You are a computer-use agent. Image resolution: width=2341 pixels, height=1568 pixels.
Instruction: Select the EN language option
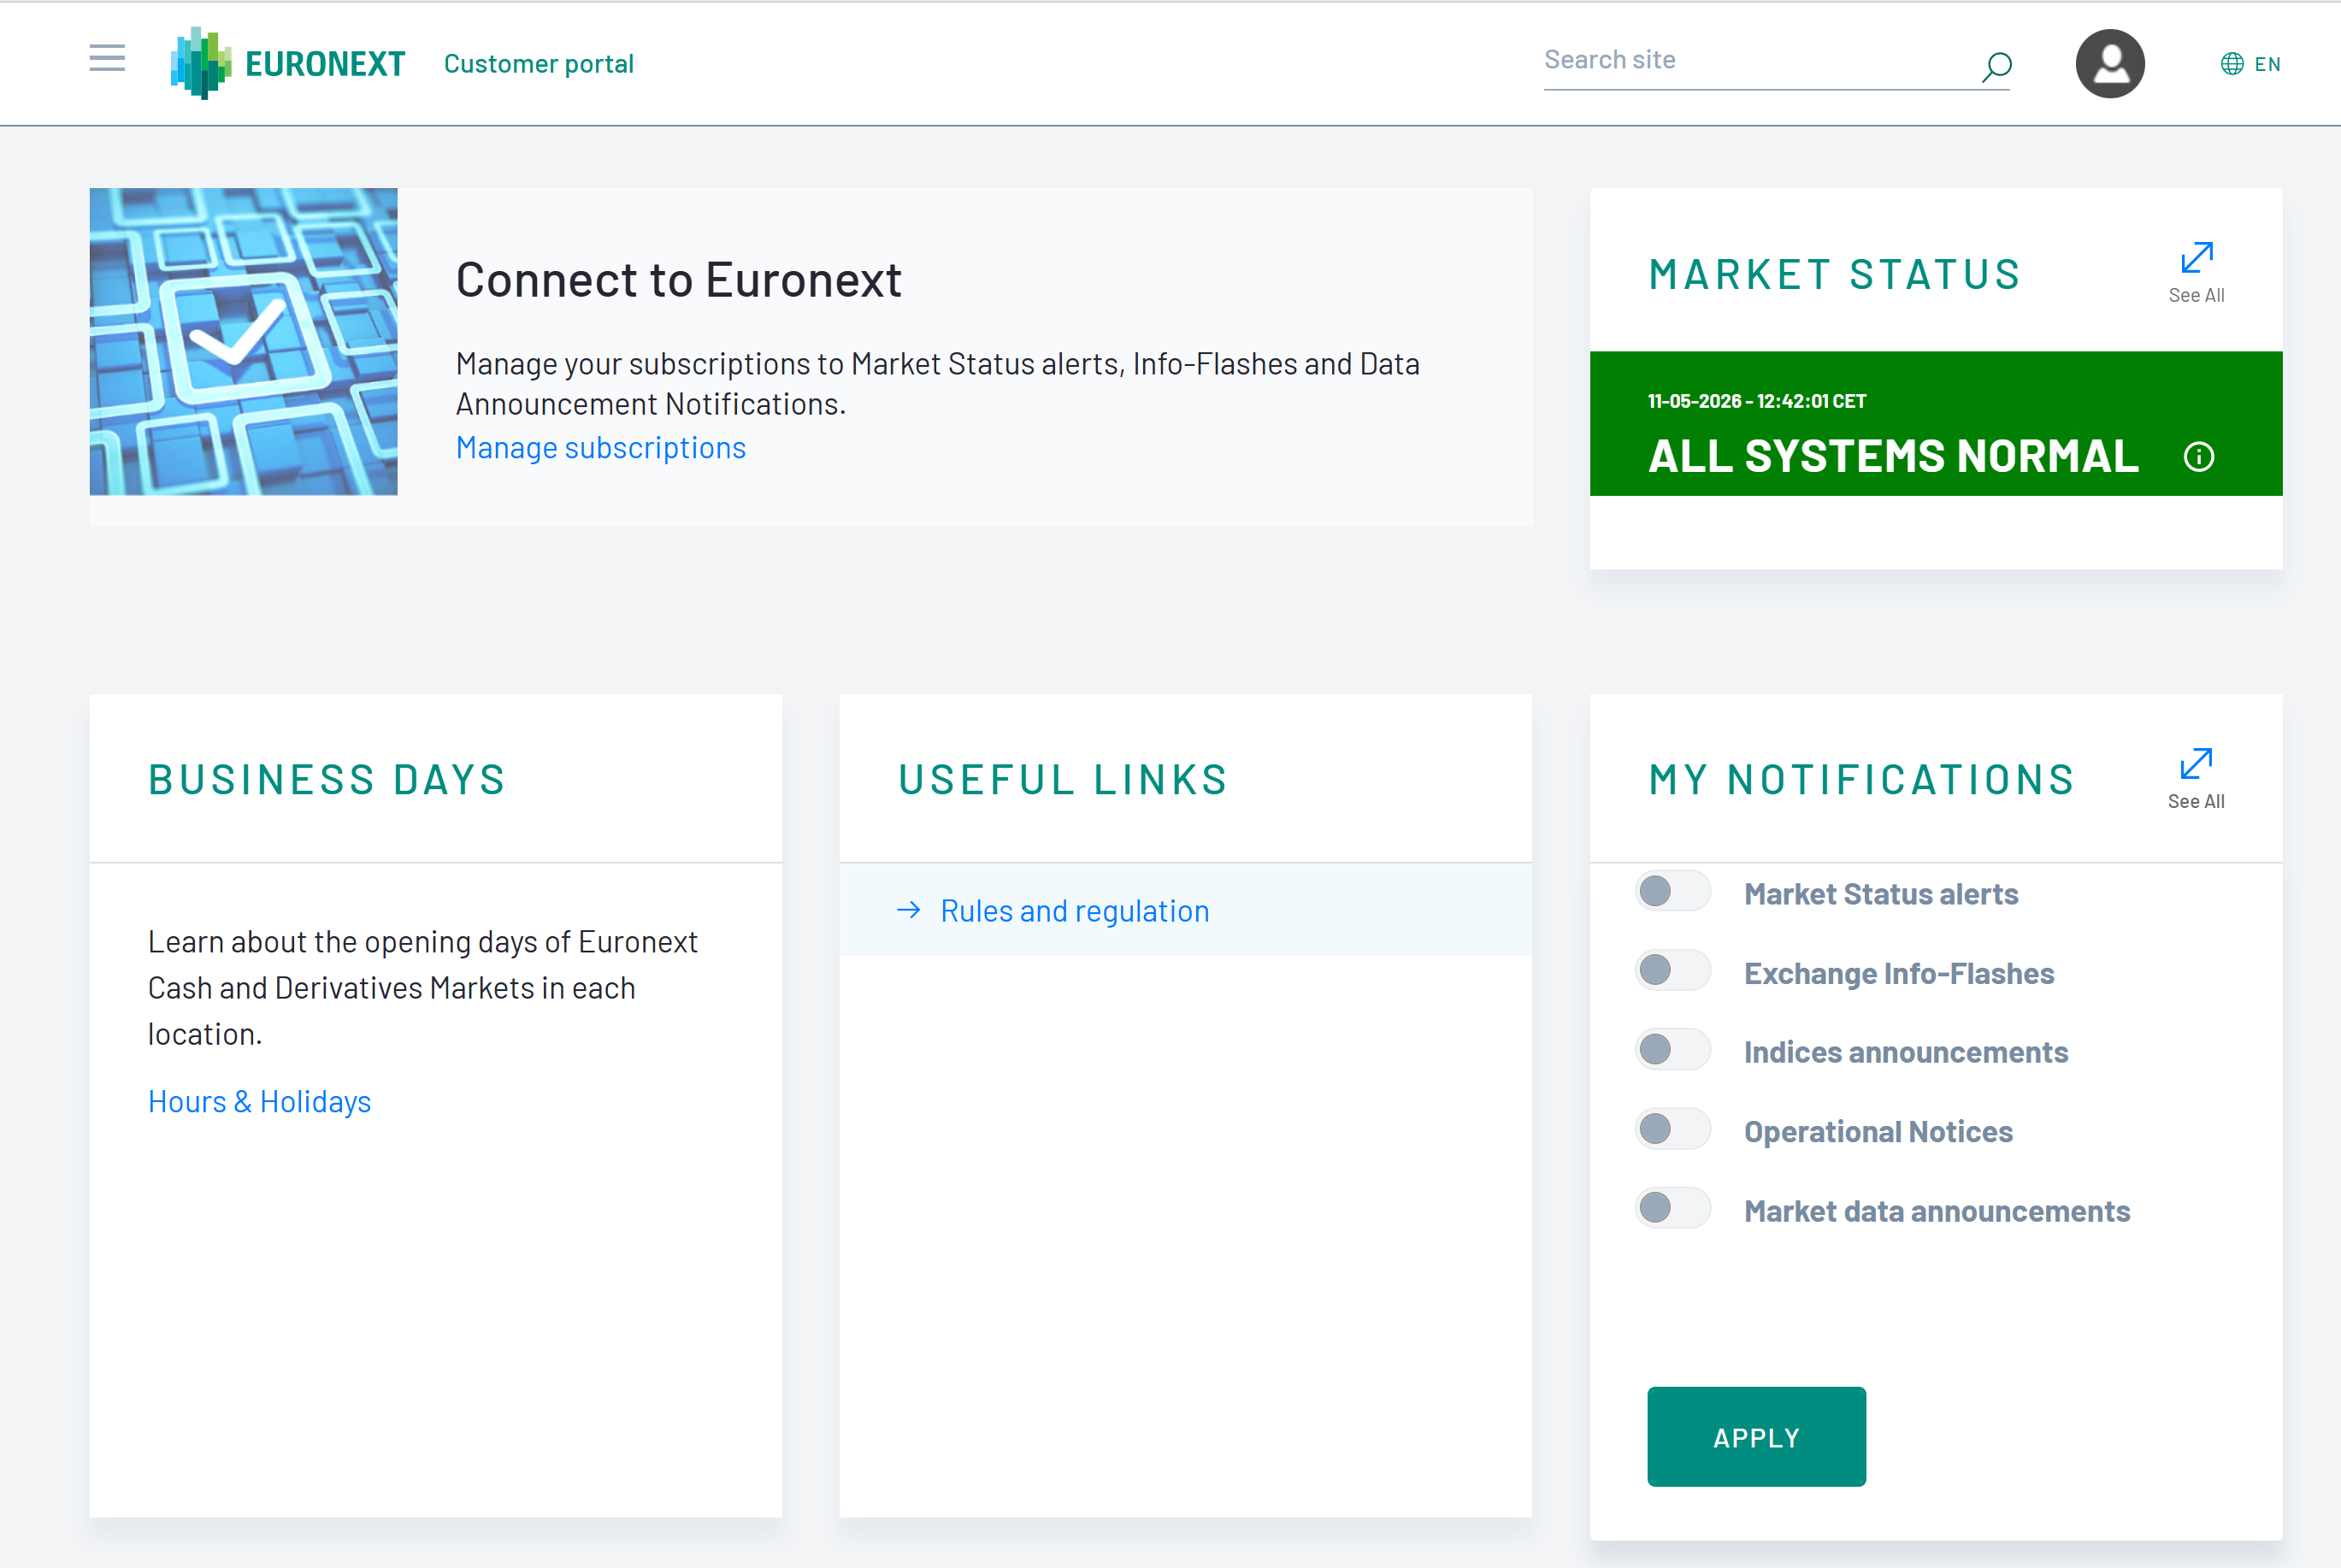click(x=2268, y=64)
